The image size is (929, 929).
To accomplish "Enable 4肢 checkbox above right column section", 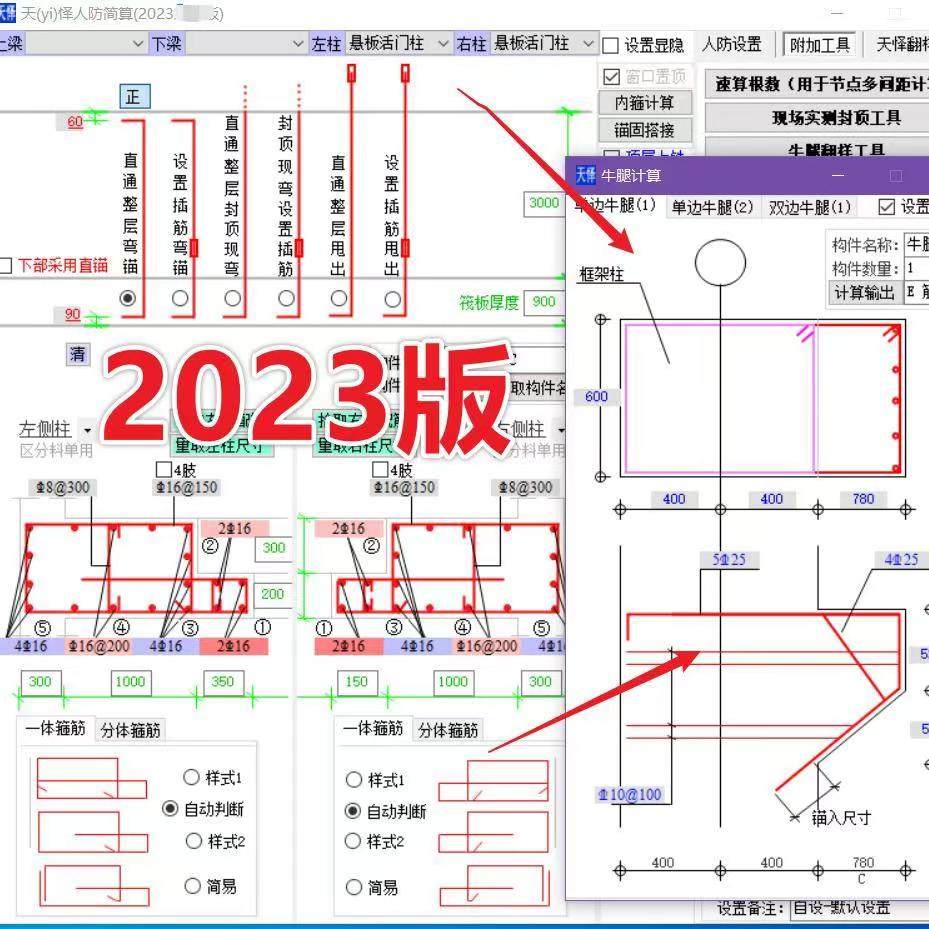I will pyautogui.click(x=380, y=470).
